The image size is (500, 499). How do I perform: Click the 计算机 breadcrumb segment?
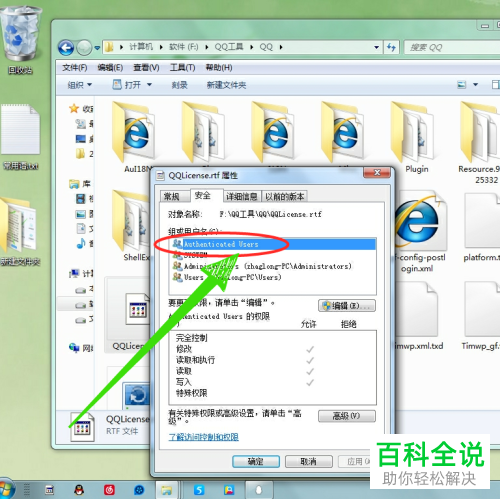(x=141, y=47)
